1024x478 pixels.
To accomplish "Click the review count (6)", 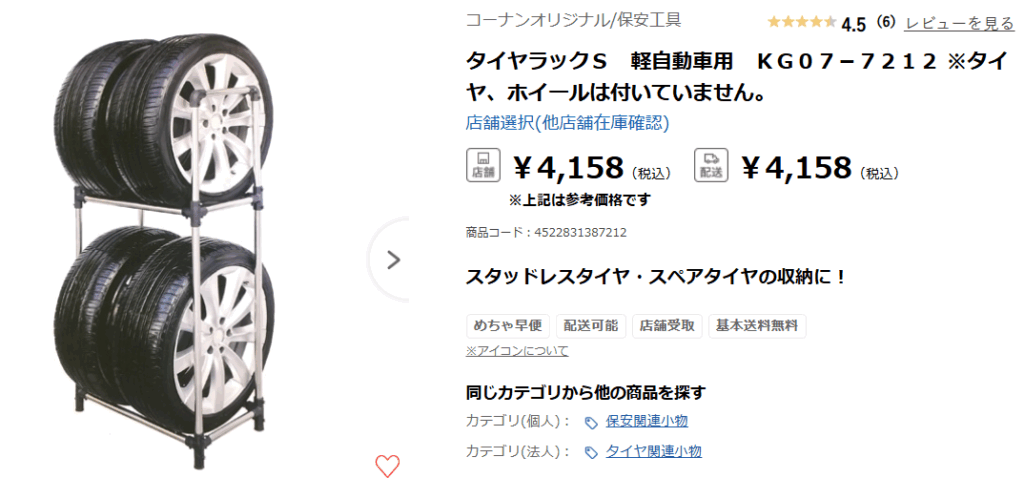I will tap(885, 22).
